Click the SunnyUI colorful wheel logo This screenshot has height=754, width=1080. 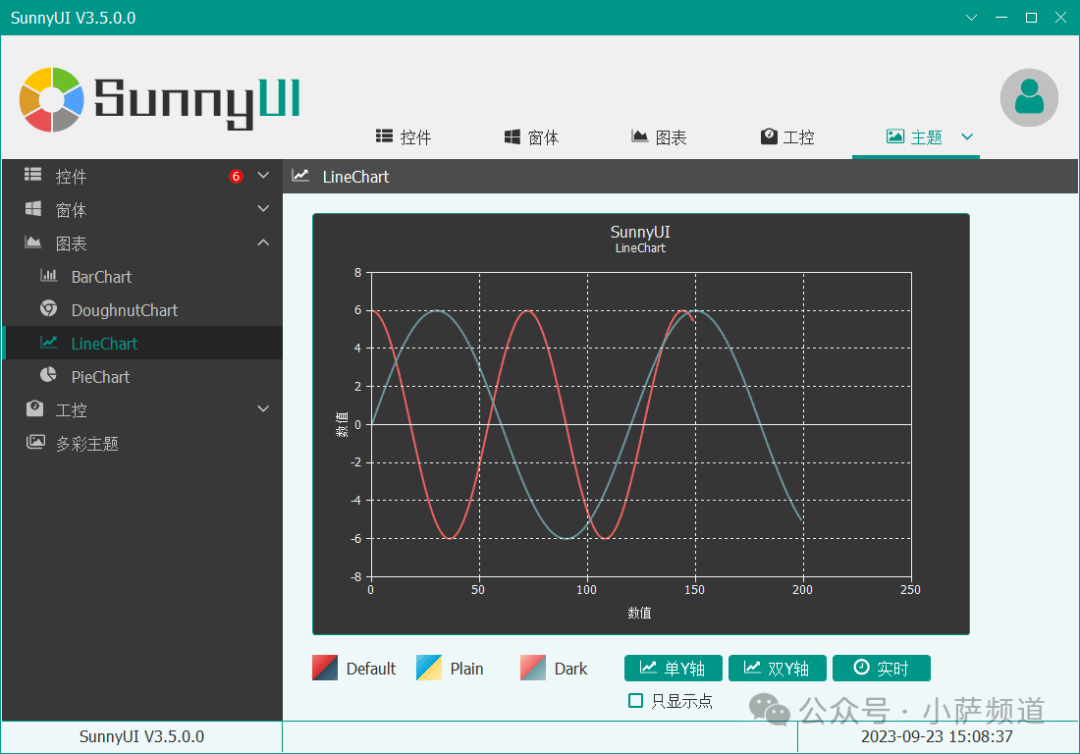(51, 100)
